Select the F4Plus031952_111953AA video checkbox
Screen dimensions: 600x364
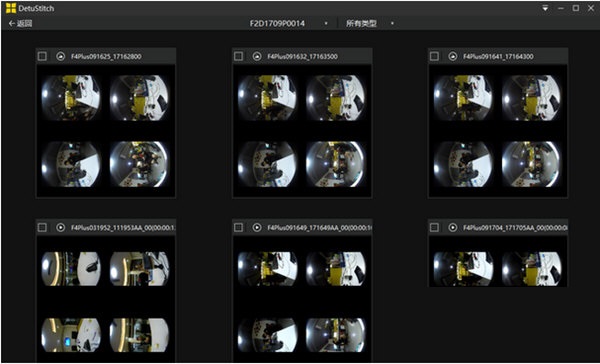tap(42, 227)
